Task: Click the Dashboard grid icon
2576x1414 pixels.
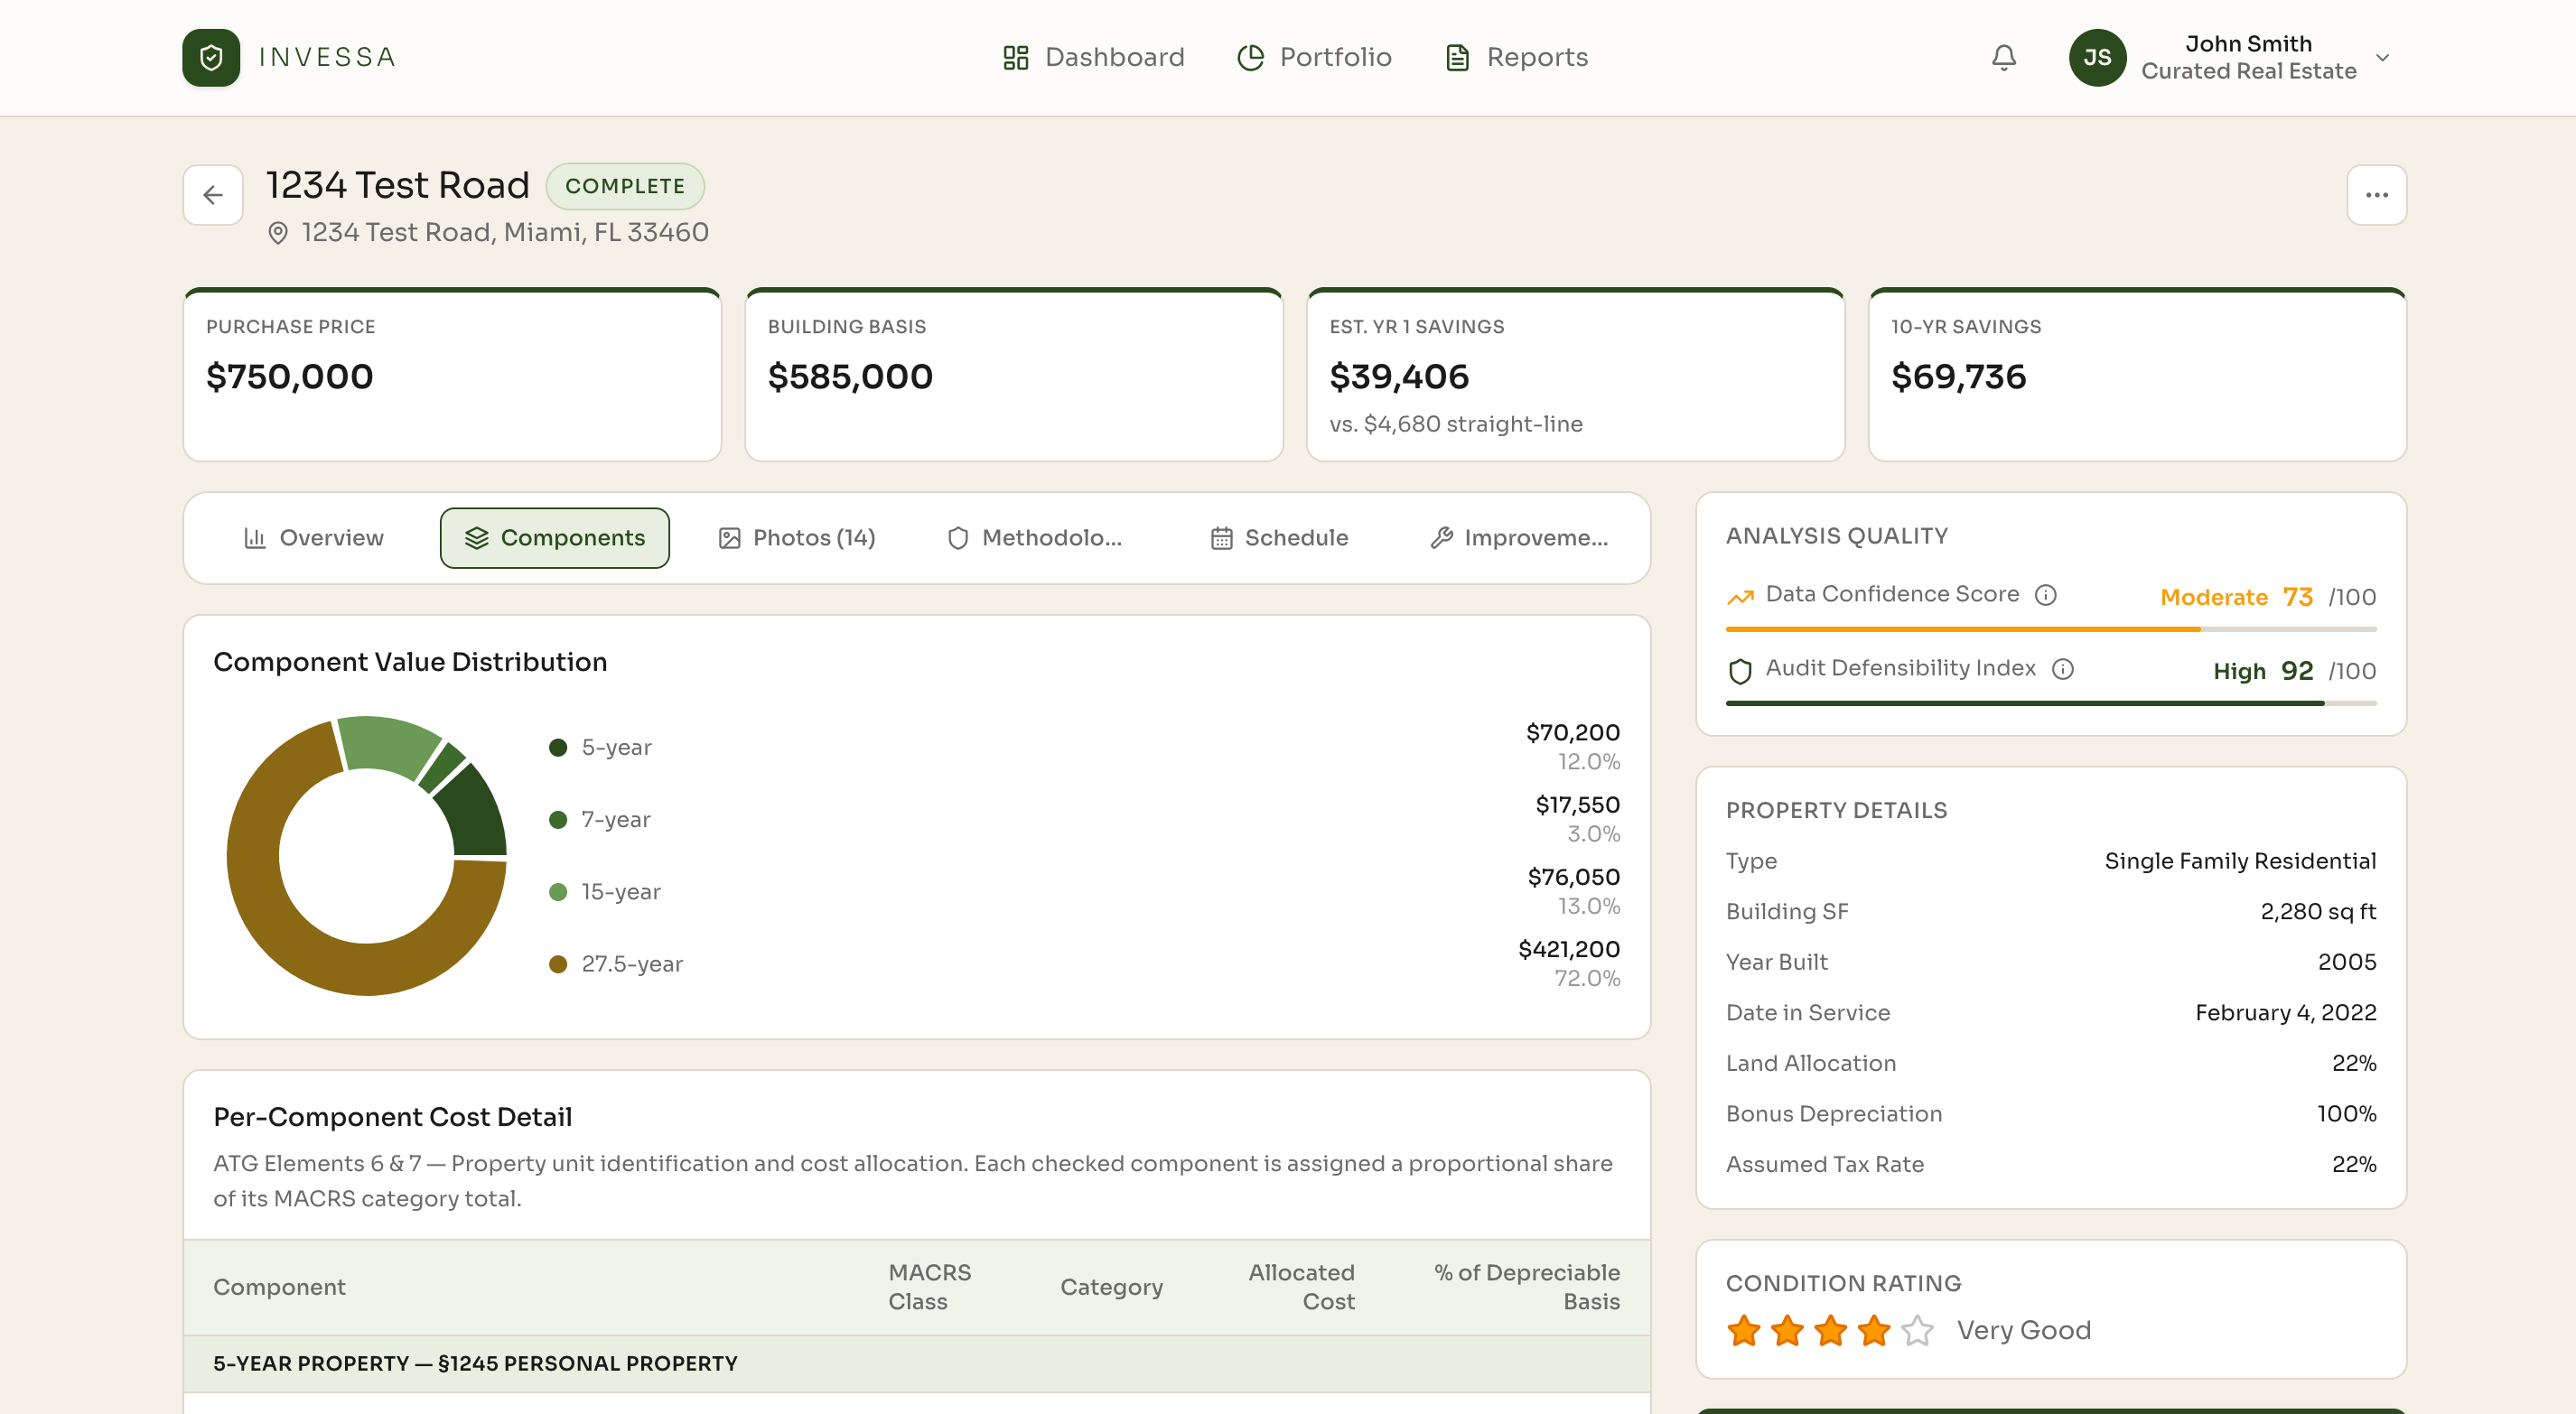Action: pyautogui.click(x=1015, y=57)
